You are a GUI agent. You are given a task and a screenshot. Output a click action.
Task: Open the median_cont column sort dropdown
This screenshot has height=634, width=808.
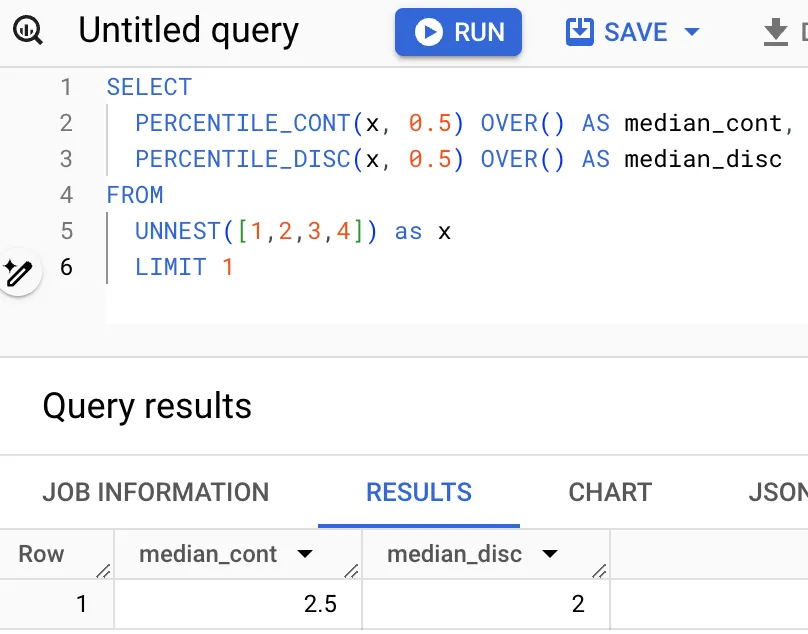pyautogui.click(x=306, y=554)
